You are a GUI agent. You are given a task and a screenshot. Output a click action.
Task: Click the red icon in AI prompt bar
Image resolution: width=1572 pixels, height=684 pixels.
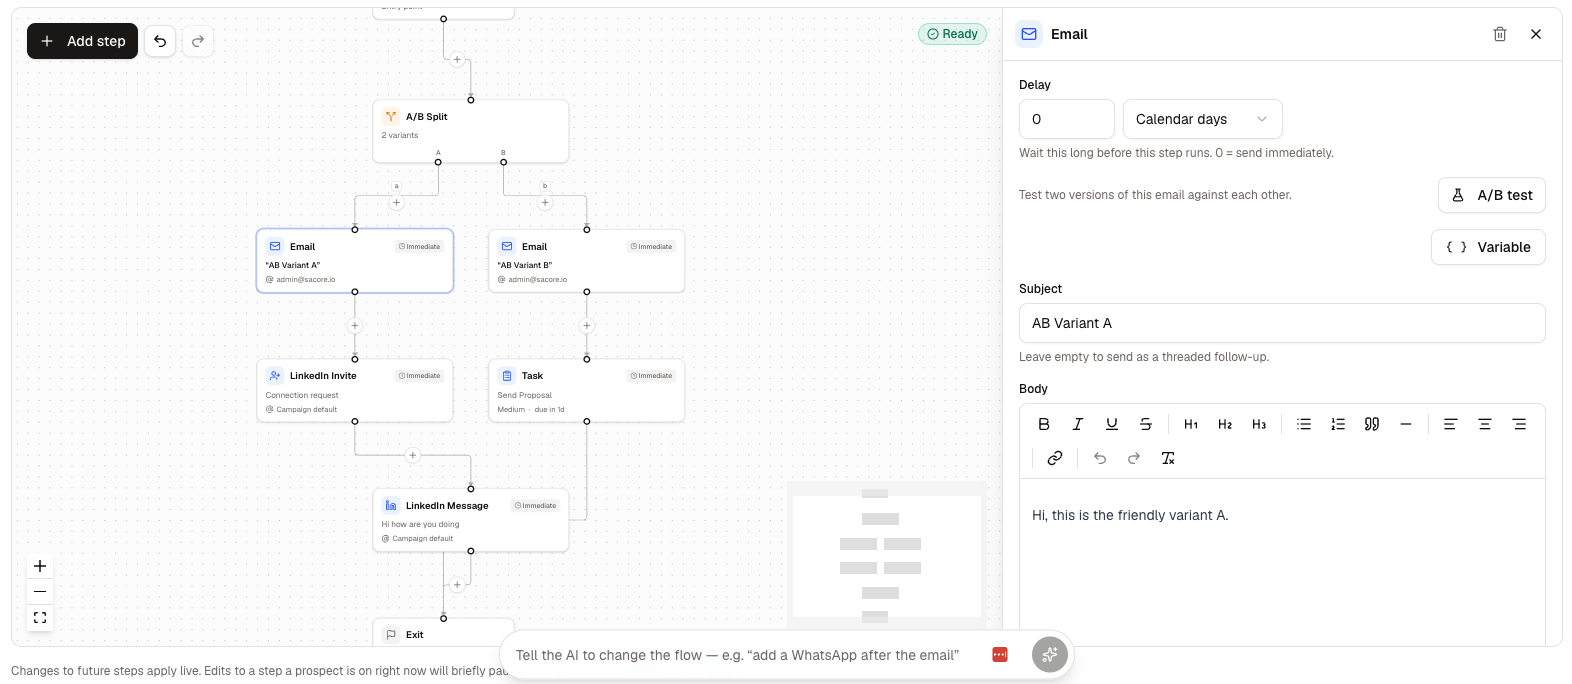(x=1000, y=655)
